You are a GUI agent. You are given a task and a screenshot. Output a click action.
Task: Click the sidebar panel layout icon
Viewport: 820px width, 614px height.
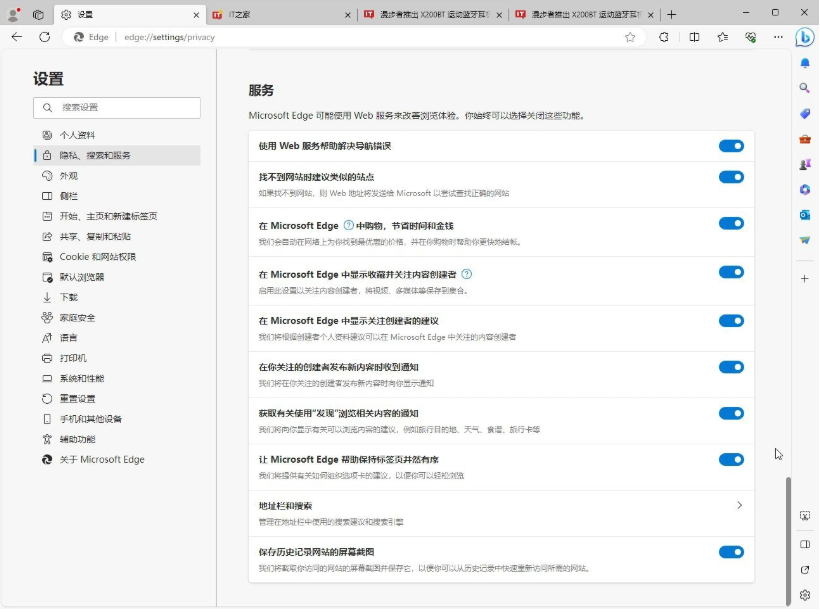coord(805,544)
